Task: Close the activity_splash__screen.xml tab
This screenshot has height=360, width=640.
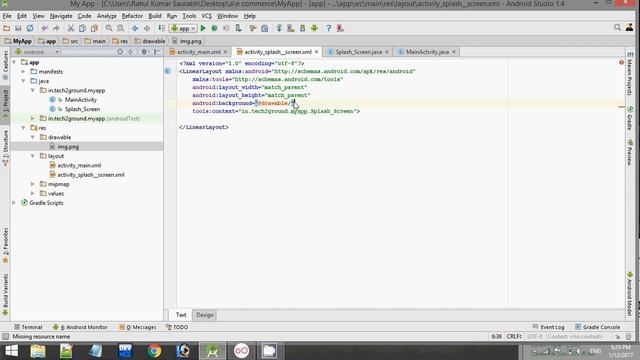Action: (316, 52)
